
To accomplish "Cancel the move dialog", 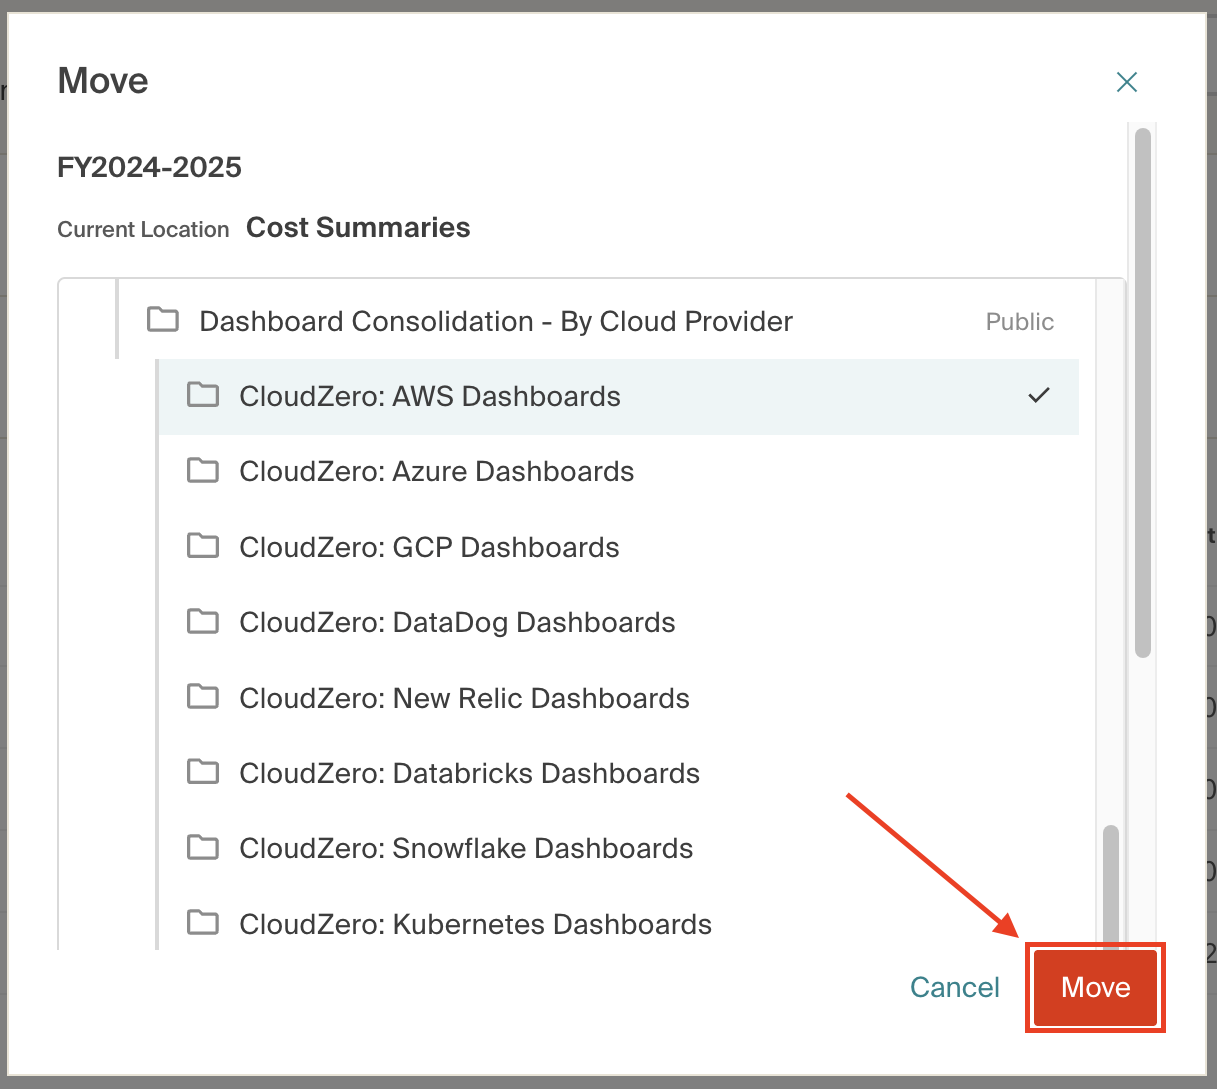I will (954, 988).
